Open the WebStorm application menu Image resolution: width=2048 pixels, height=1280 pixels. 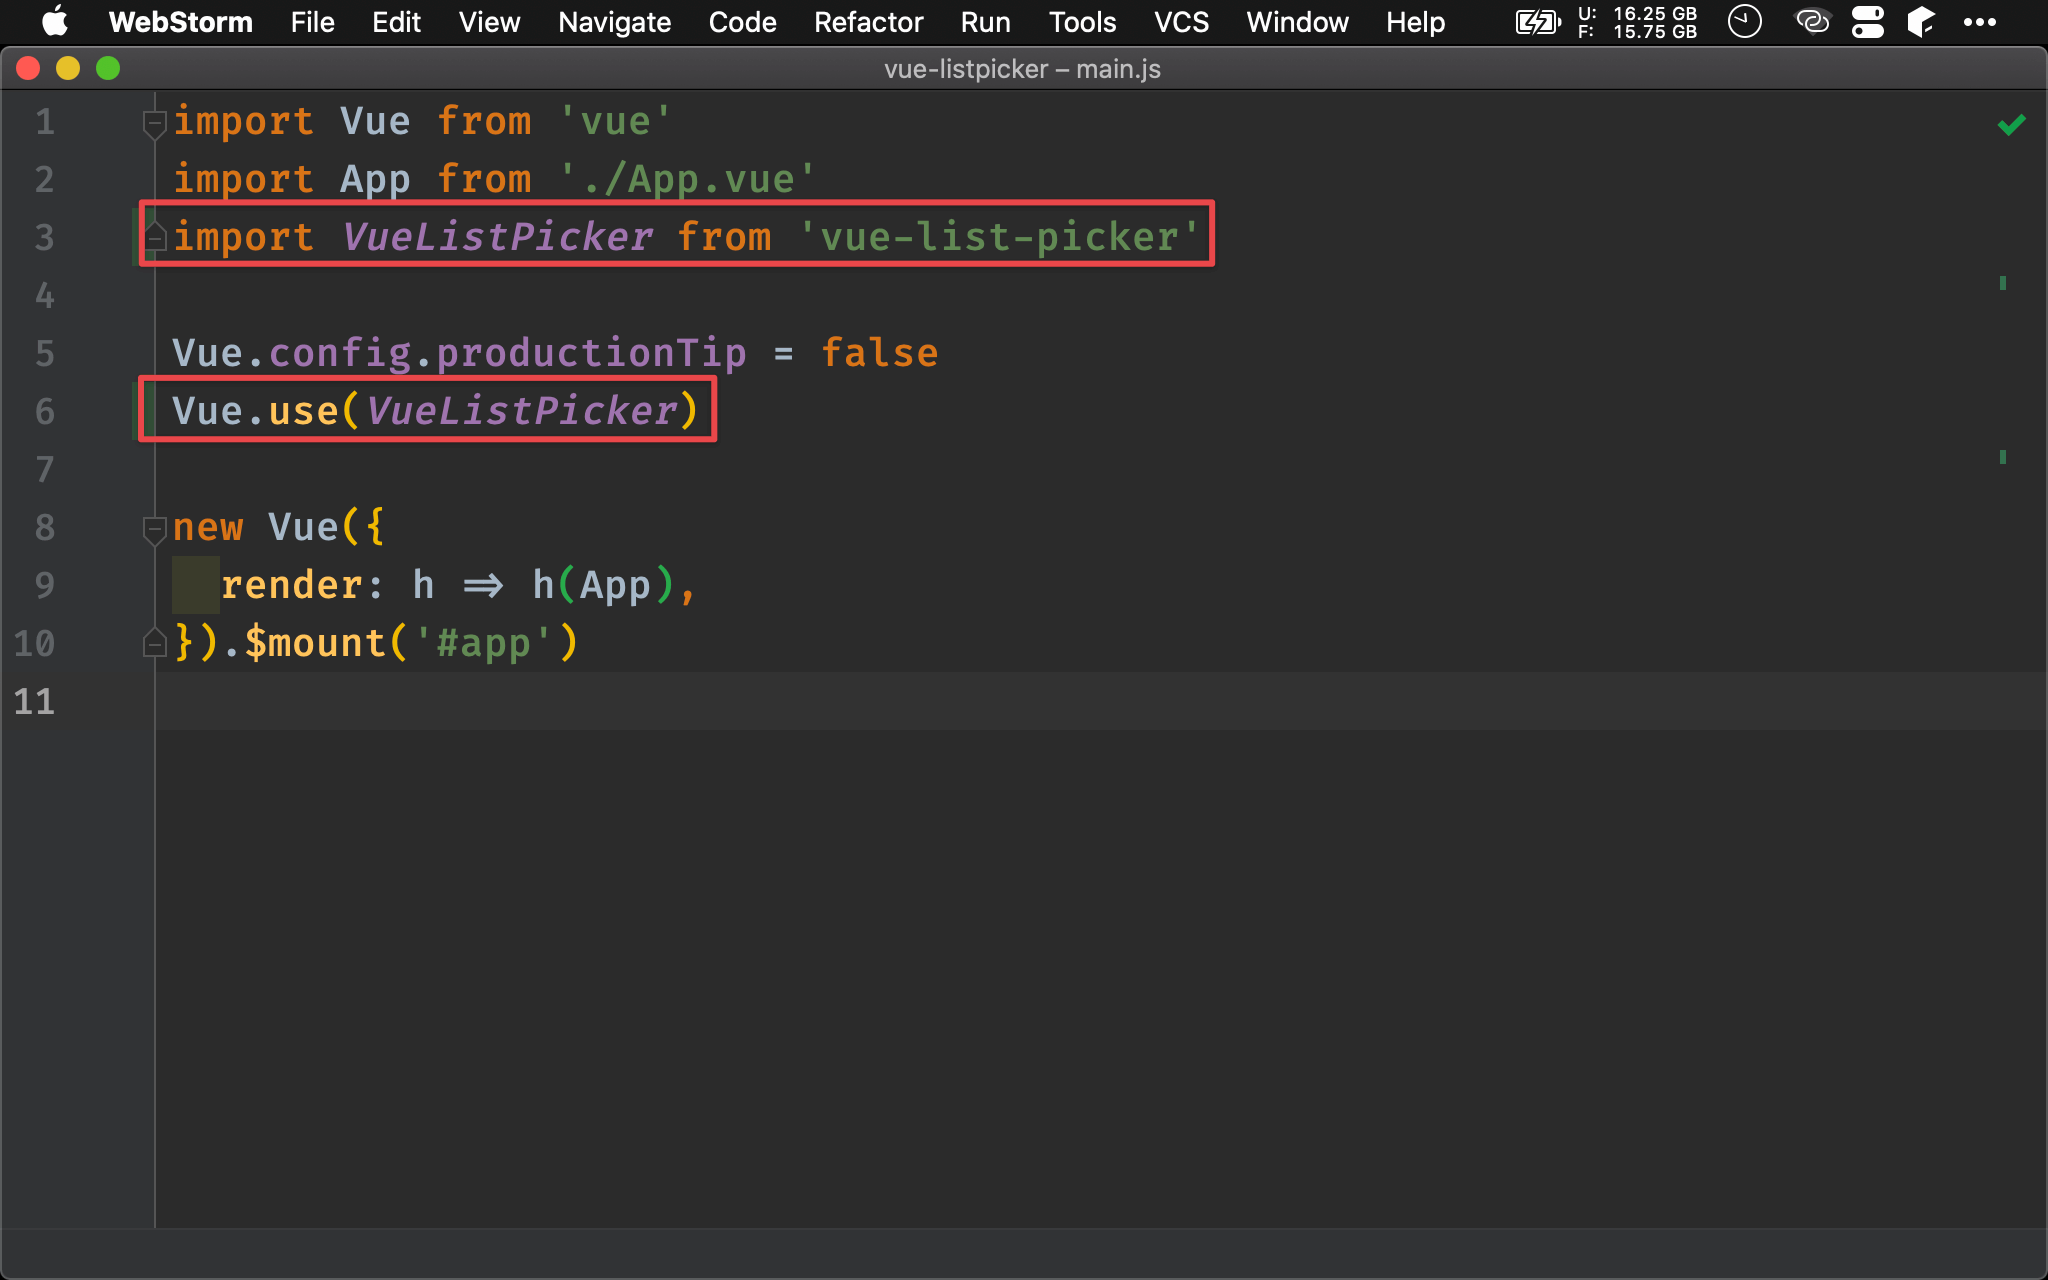[x=180, y=22]
